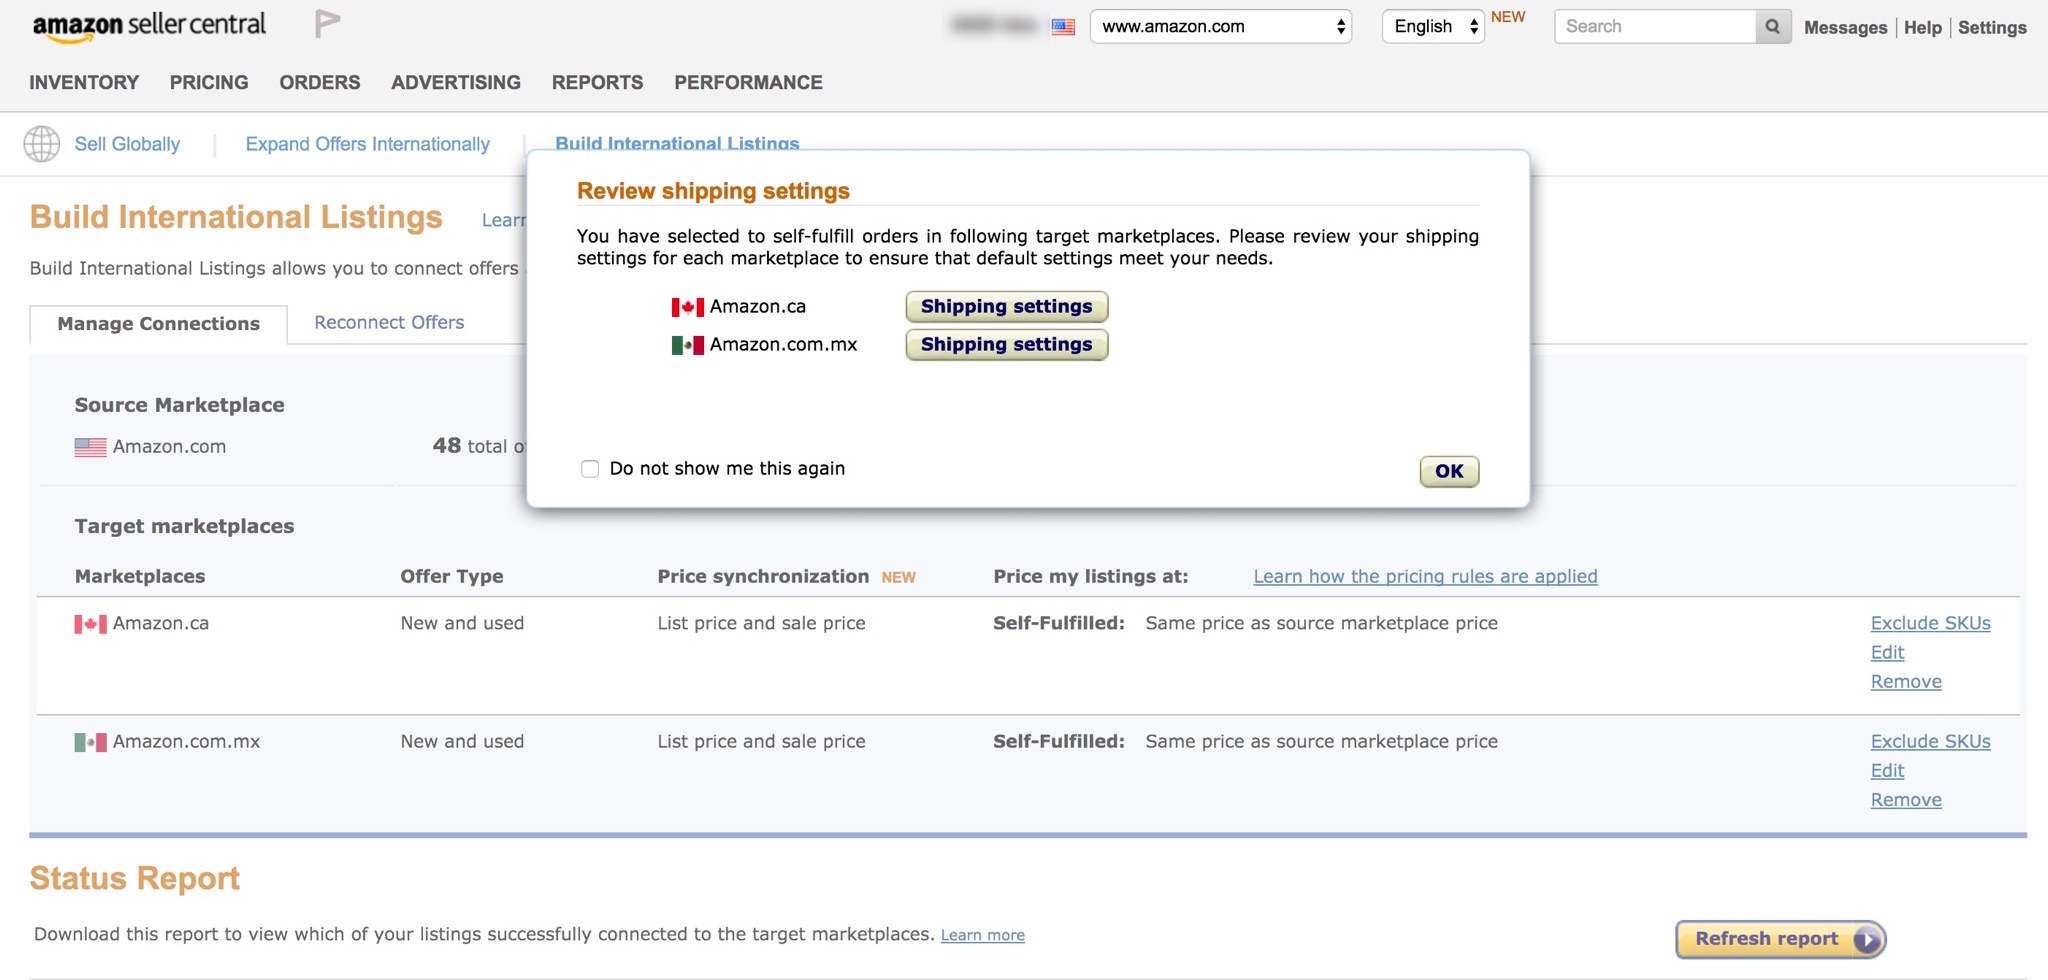Open the ORDERS menu
Image resolution: width=2048 pixels, height=980 pixels.
point(320,83)
